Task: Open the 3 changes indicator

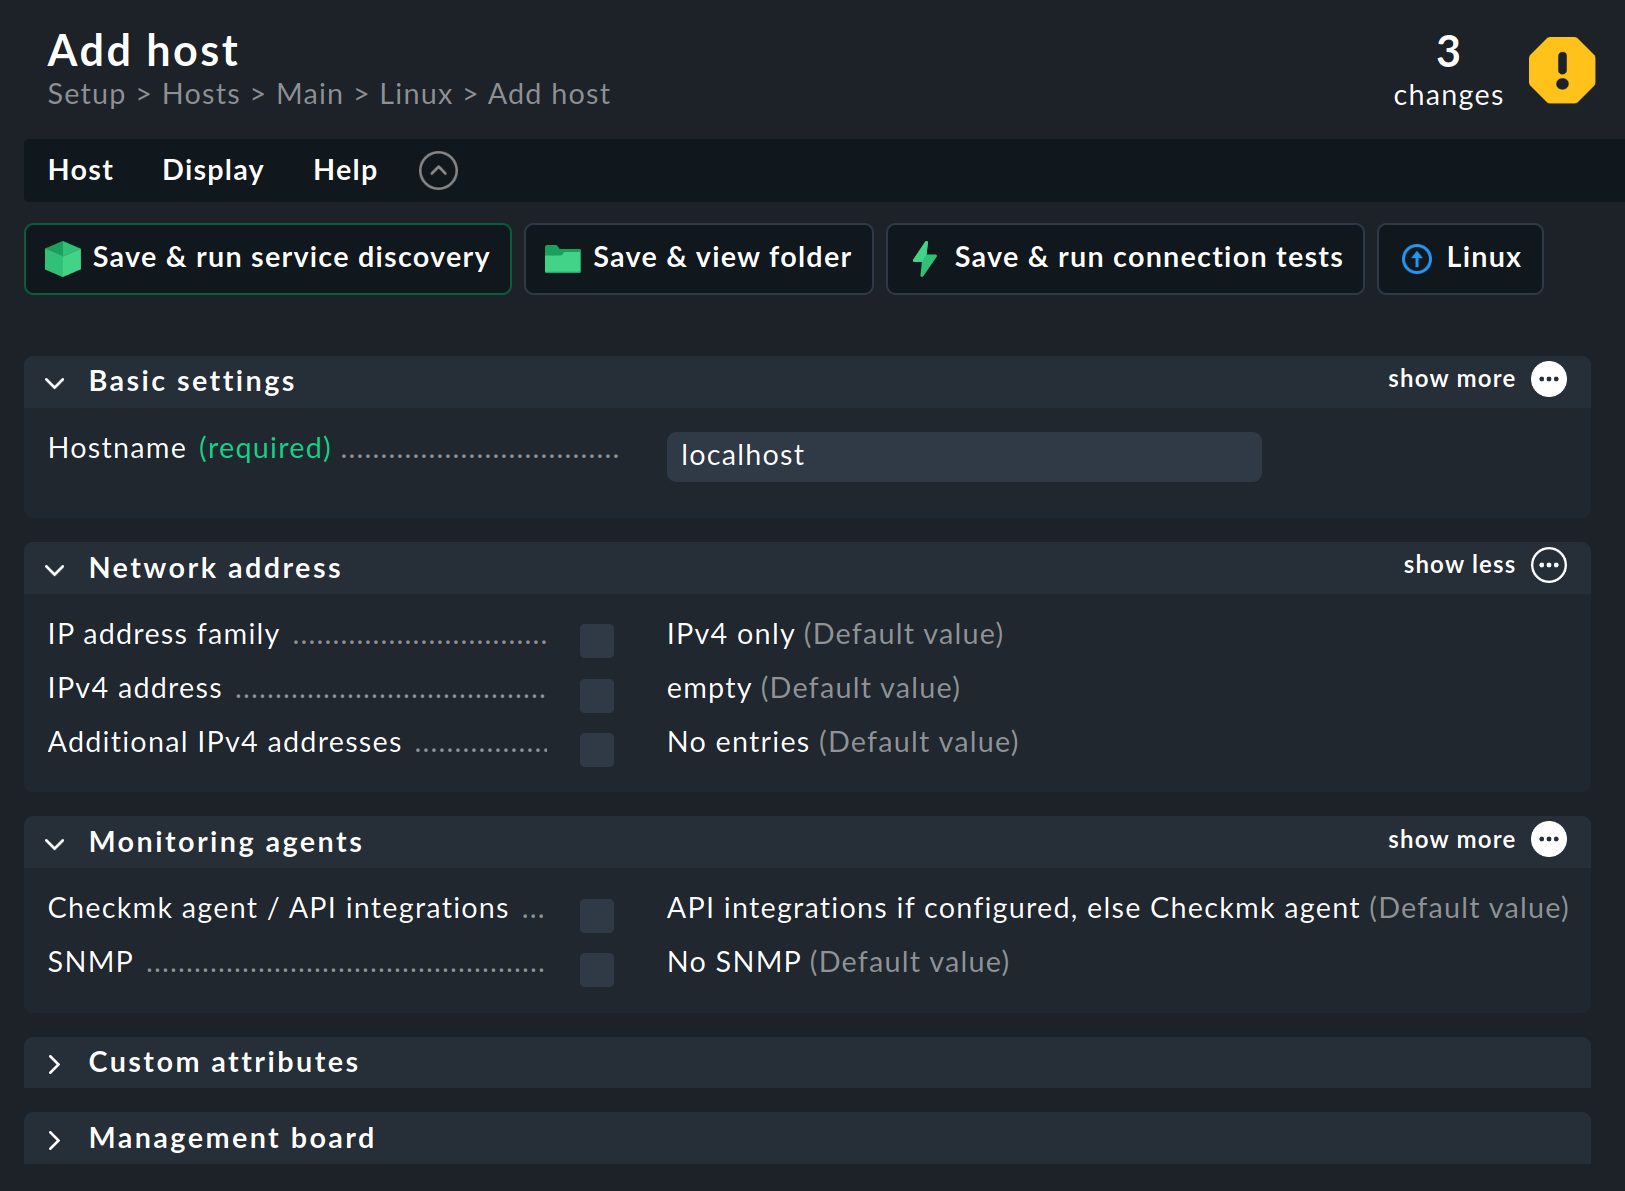Action: coord(1448,70)
